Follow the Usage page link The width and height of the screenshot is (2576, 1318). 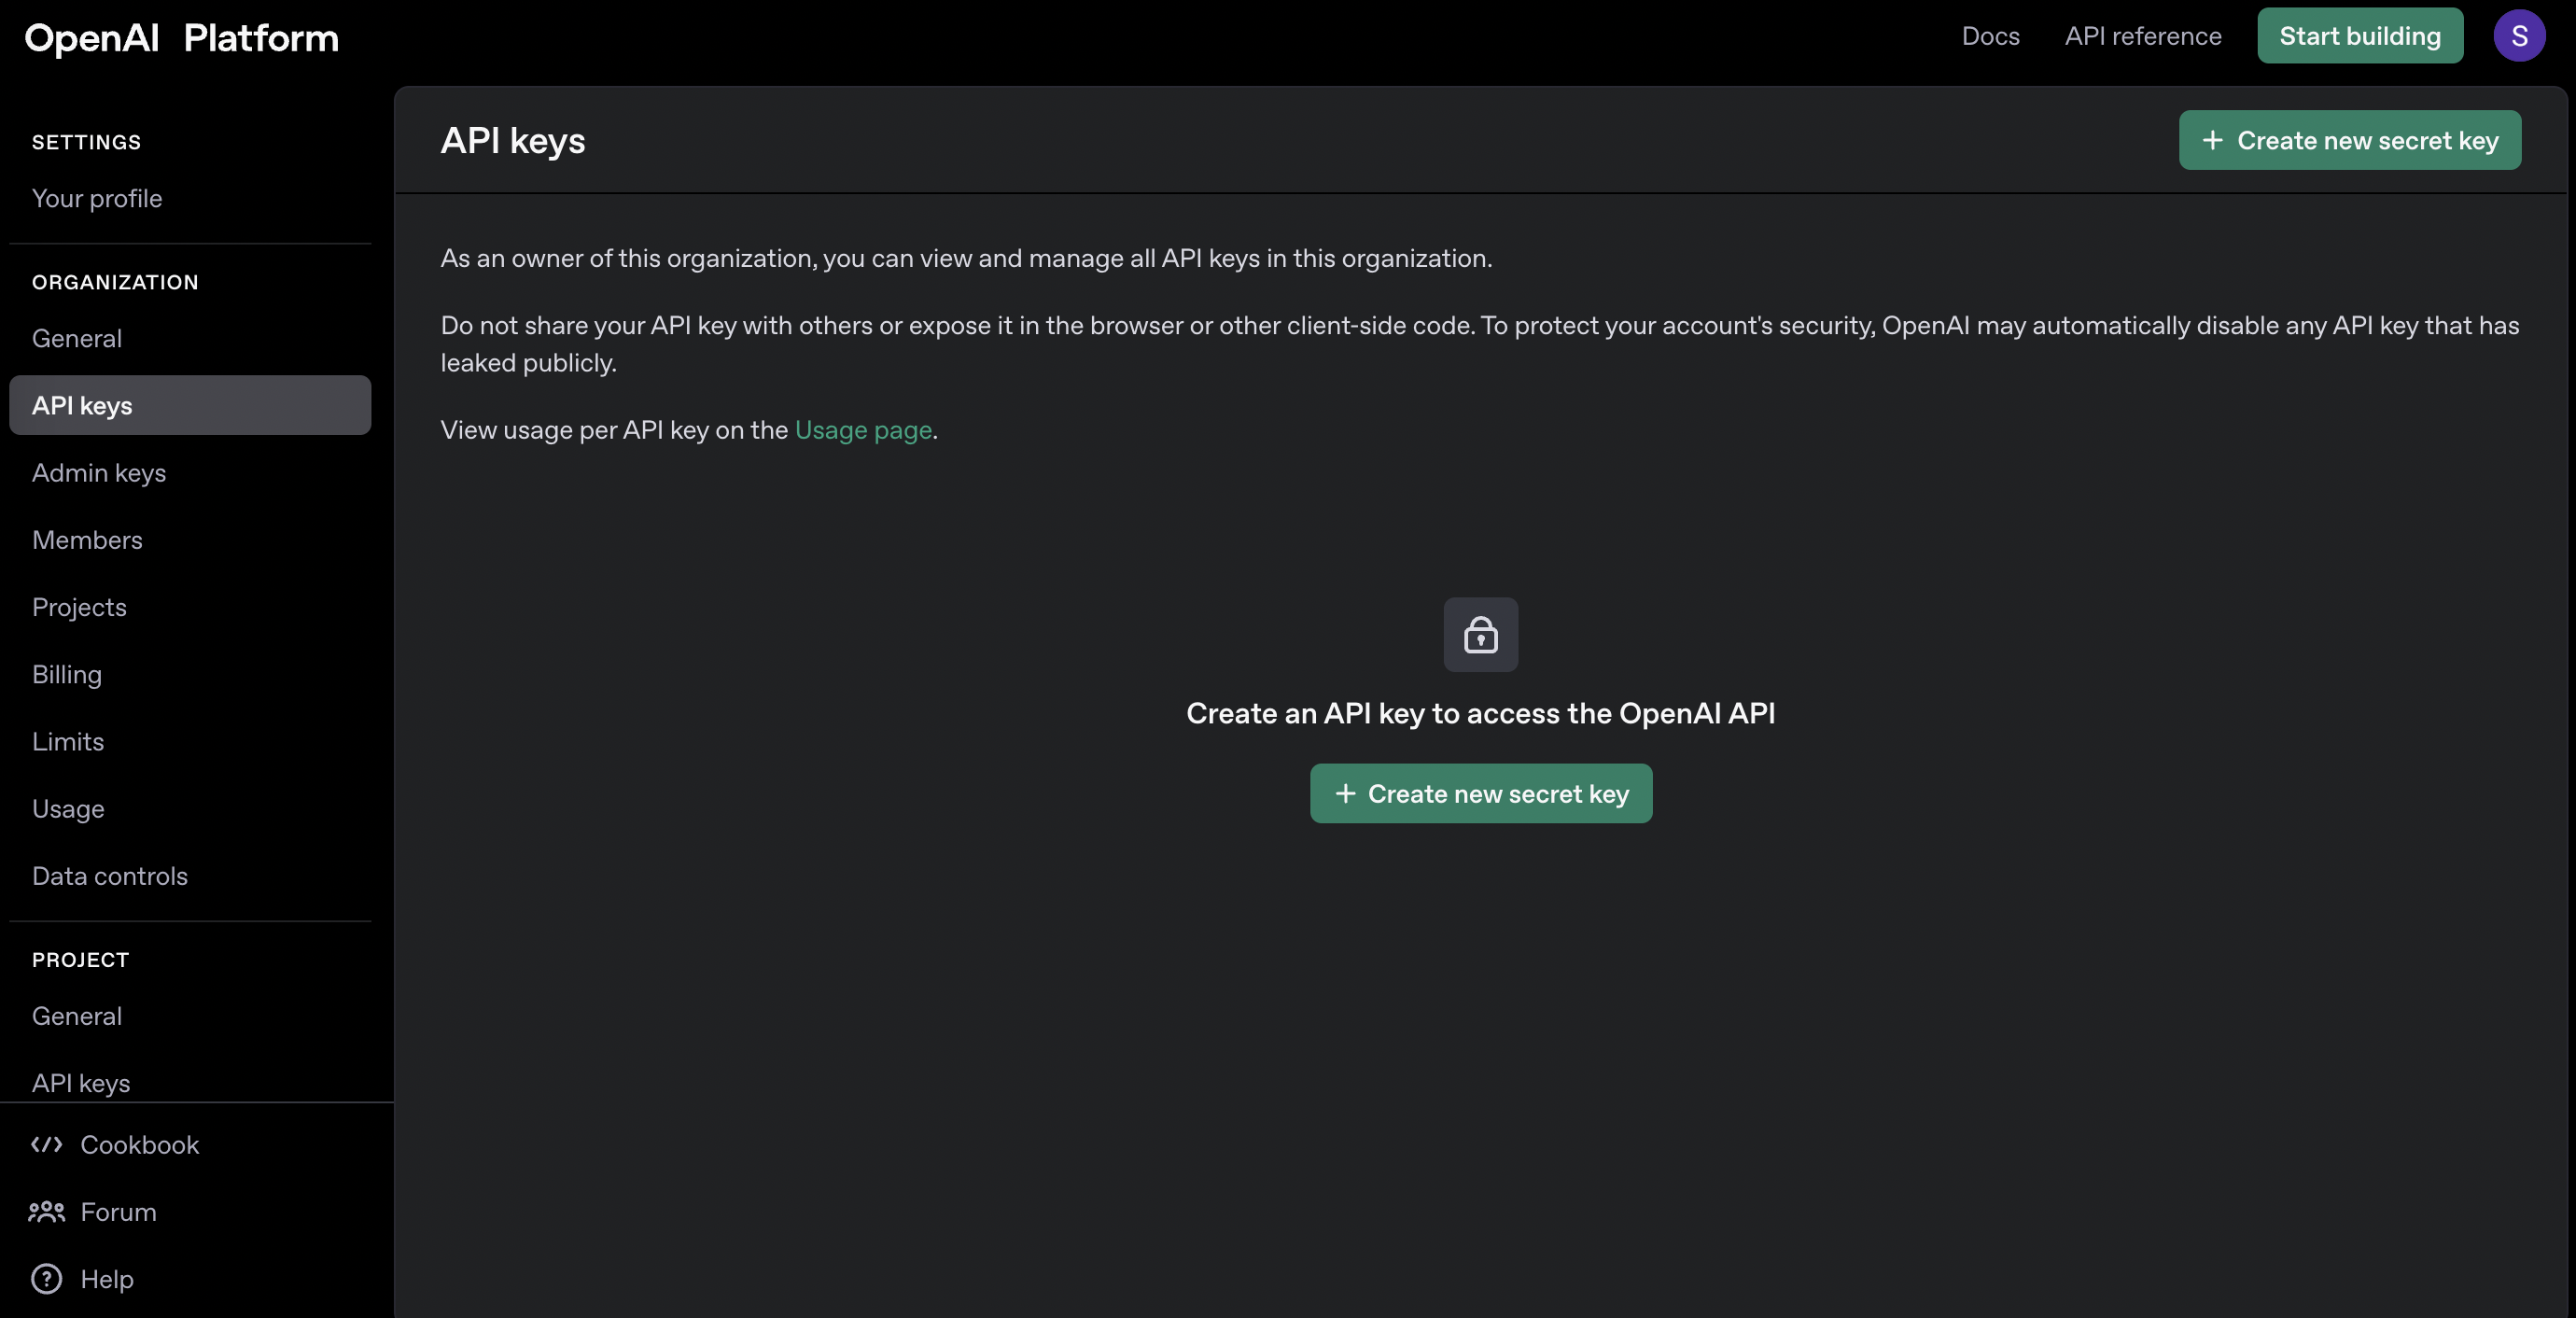click(x=863, y=430)
